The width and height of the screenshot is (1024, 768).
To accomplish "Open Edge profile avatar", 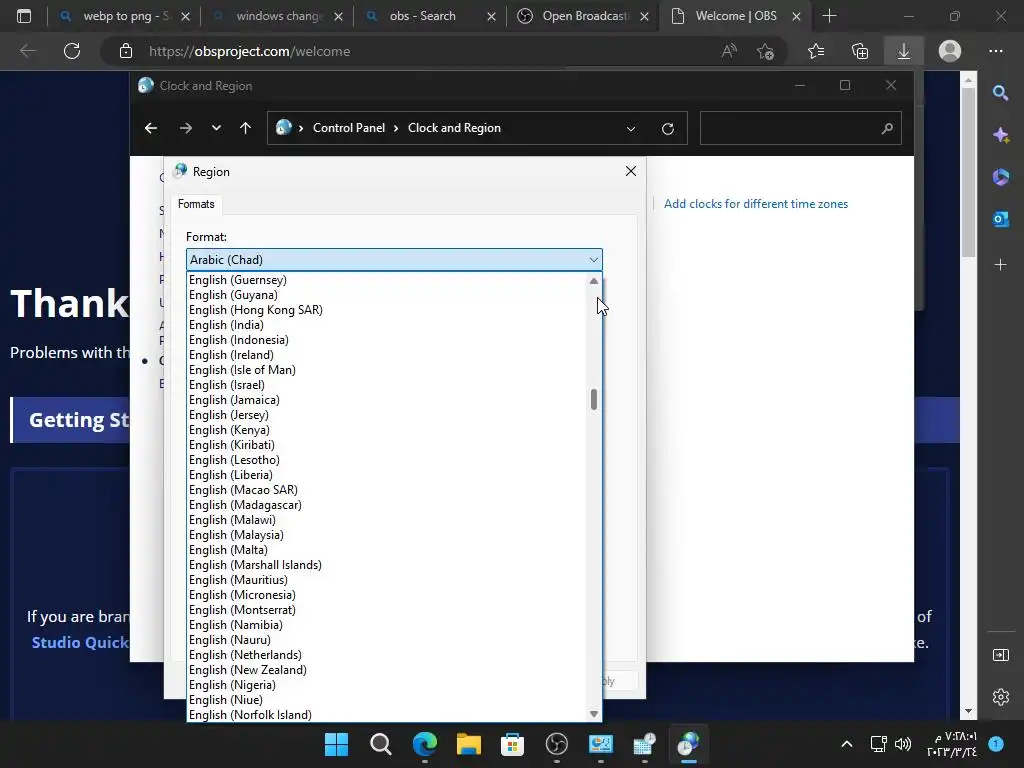I will (x=950, y=51).
